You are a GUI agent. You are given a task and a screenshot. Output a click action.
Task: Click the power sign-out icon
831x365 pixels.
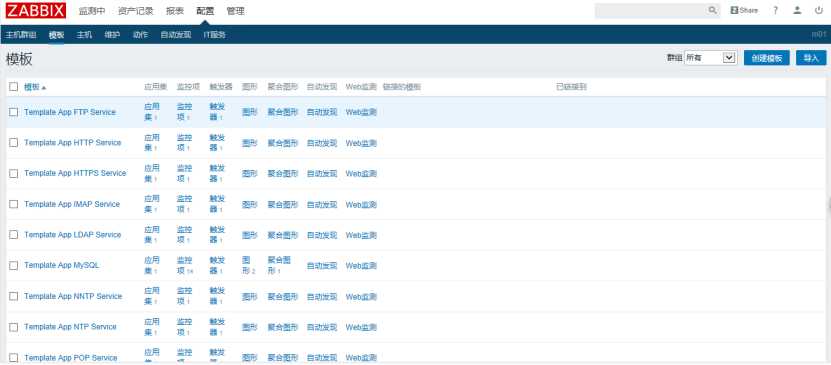pos(819,10)
